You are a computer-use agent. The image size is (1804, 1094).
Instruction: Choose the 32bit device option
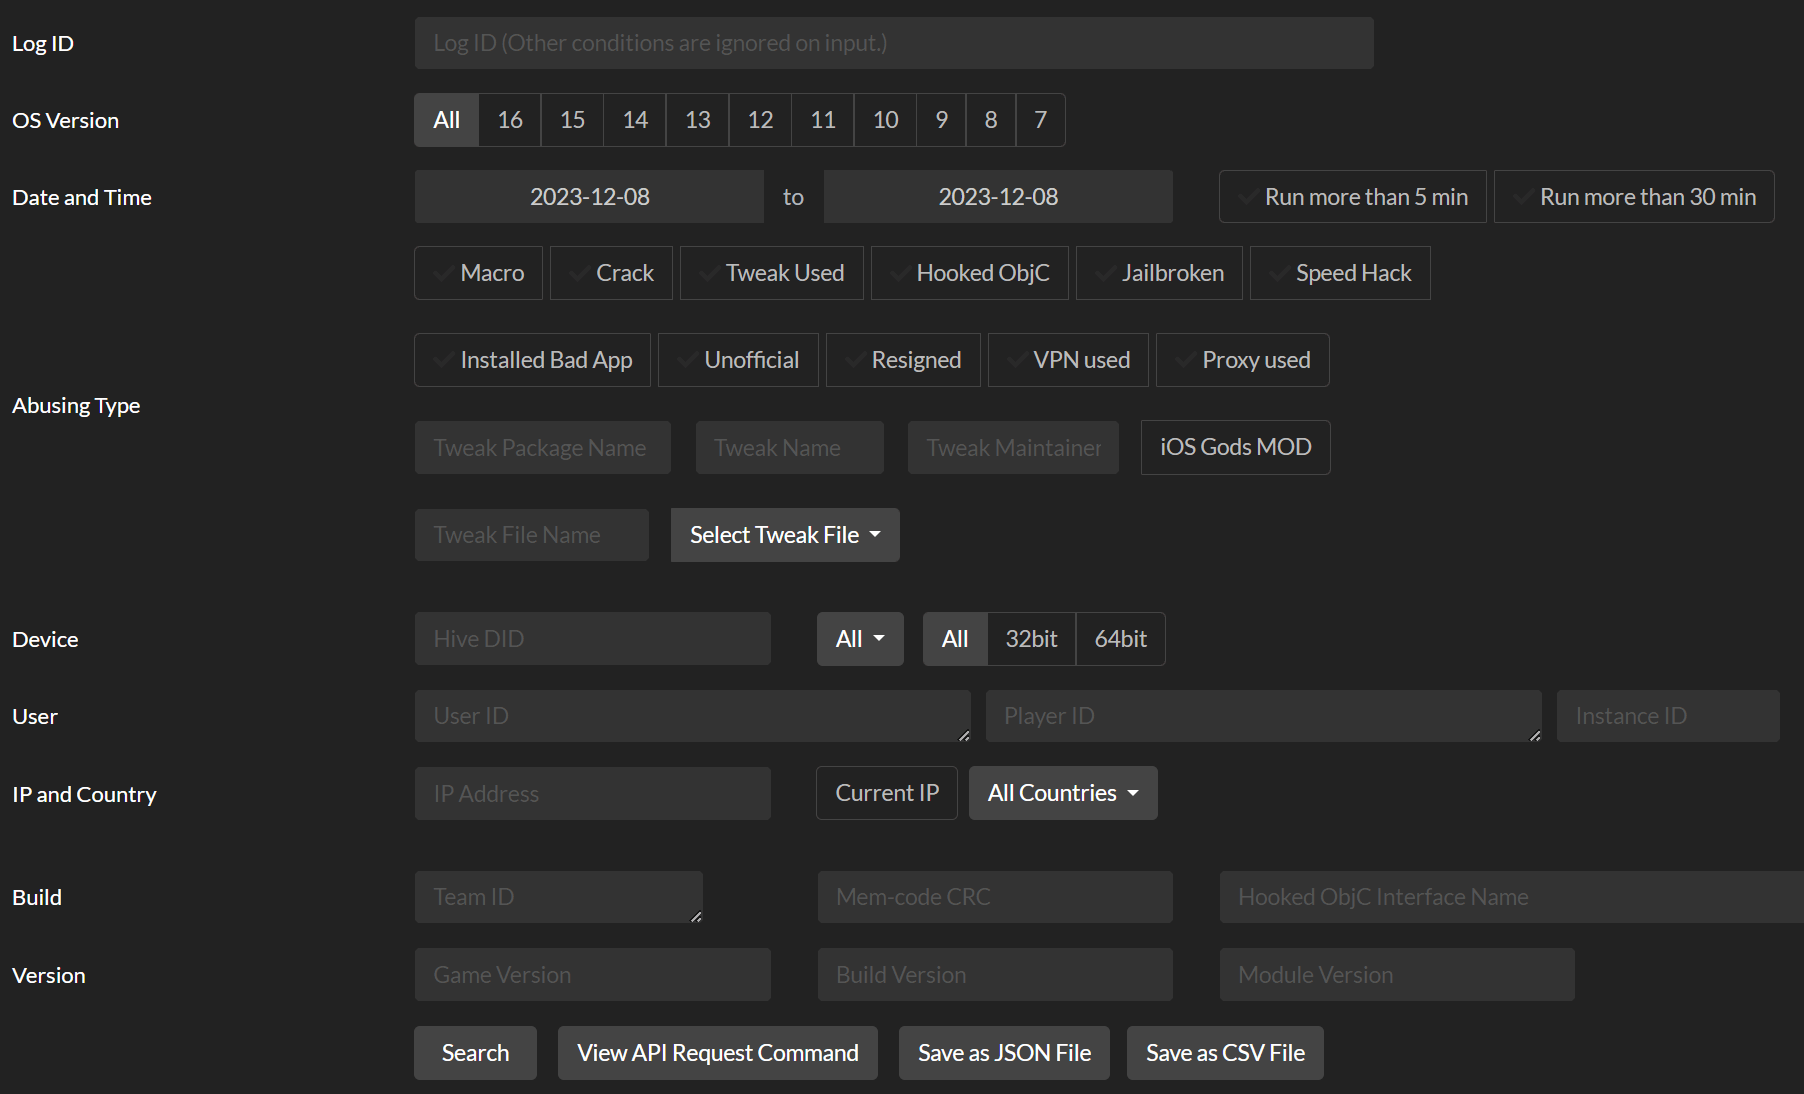pos(1031,639)
